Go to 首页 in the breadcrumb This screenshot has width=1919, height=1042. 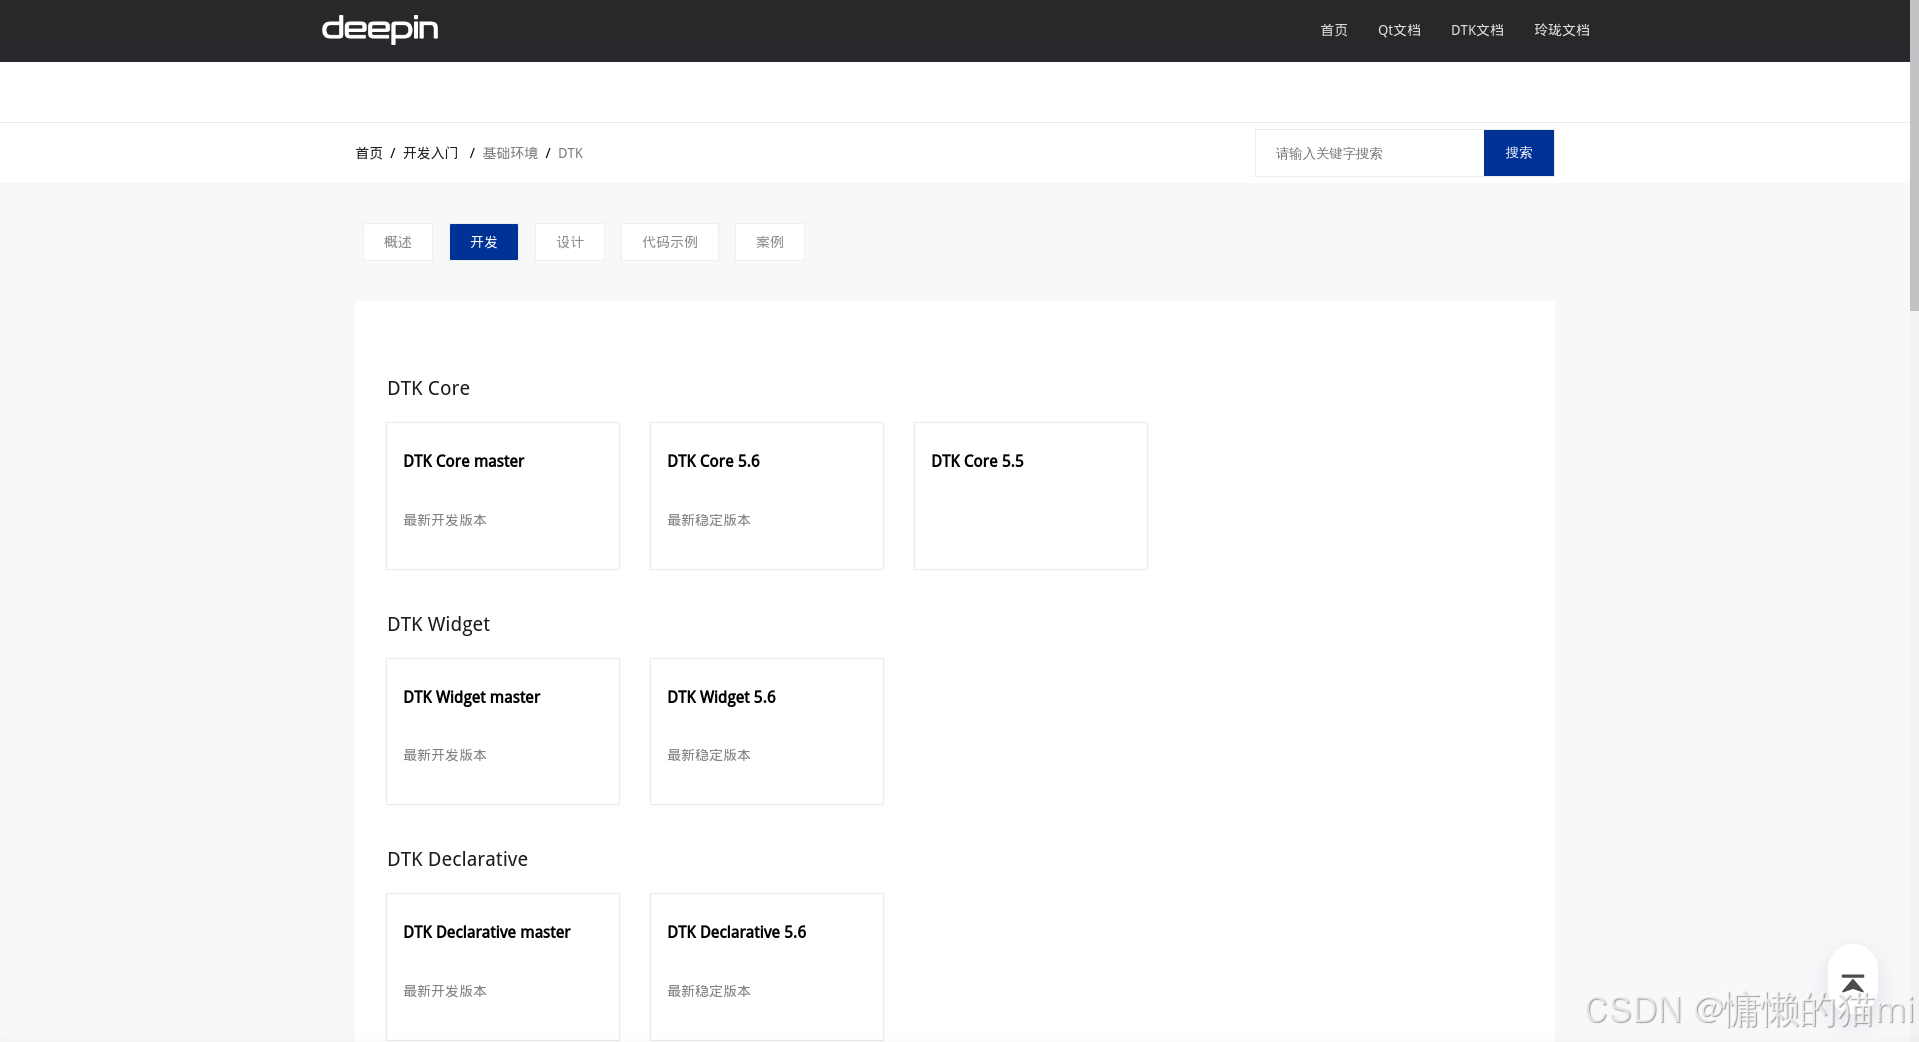point(369,153)
